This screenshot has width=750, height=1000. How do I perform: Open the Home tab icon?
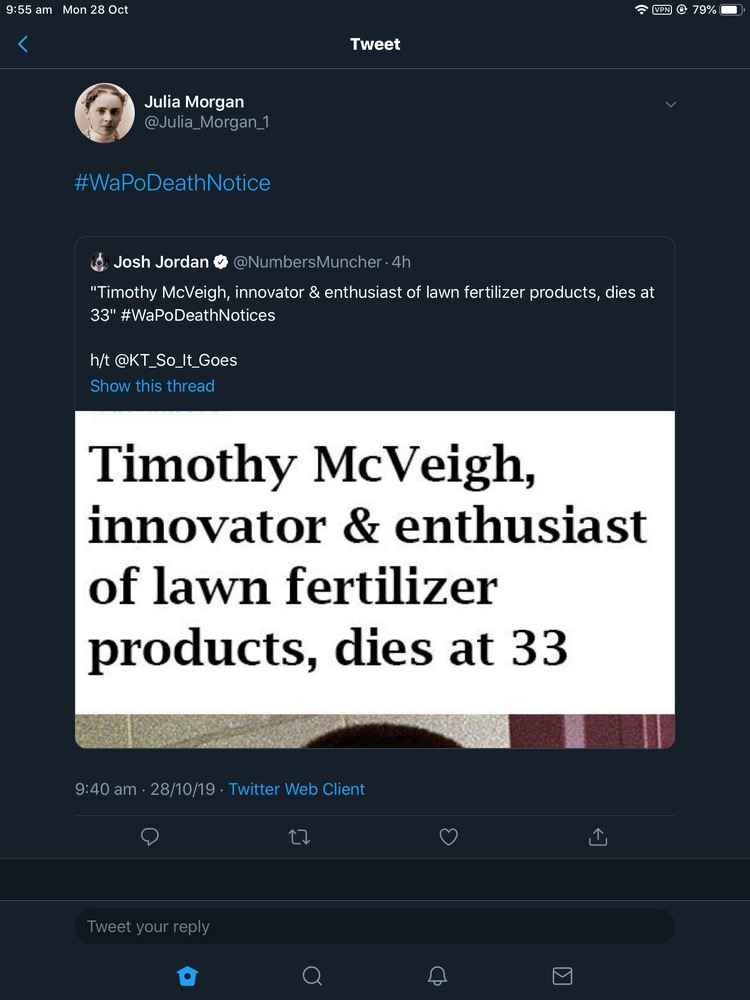pyautogui.click(x=187, y=976)
